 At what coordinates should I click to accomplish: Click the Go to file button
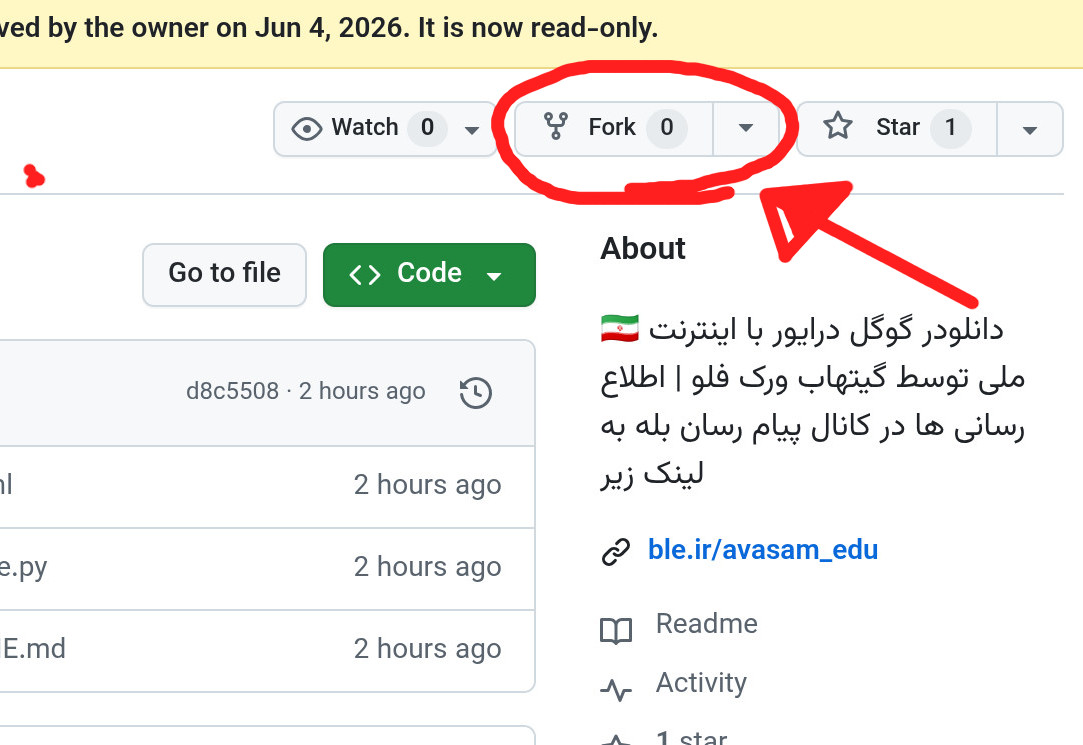pos(224,275)
